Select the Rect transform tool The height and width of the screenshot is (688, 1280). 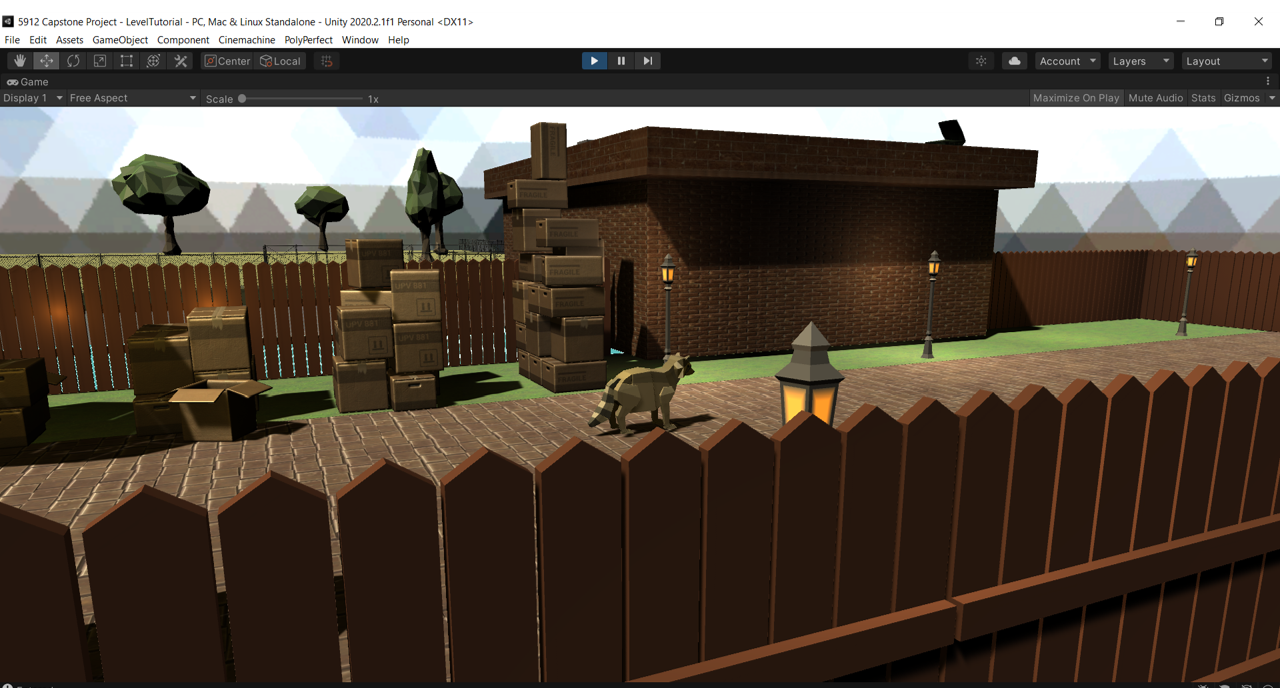tap(127, 61)
